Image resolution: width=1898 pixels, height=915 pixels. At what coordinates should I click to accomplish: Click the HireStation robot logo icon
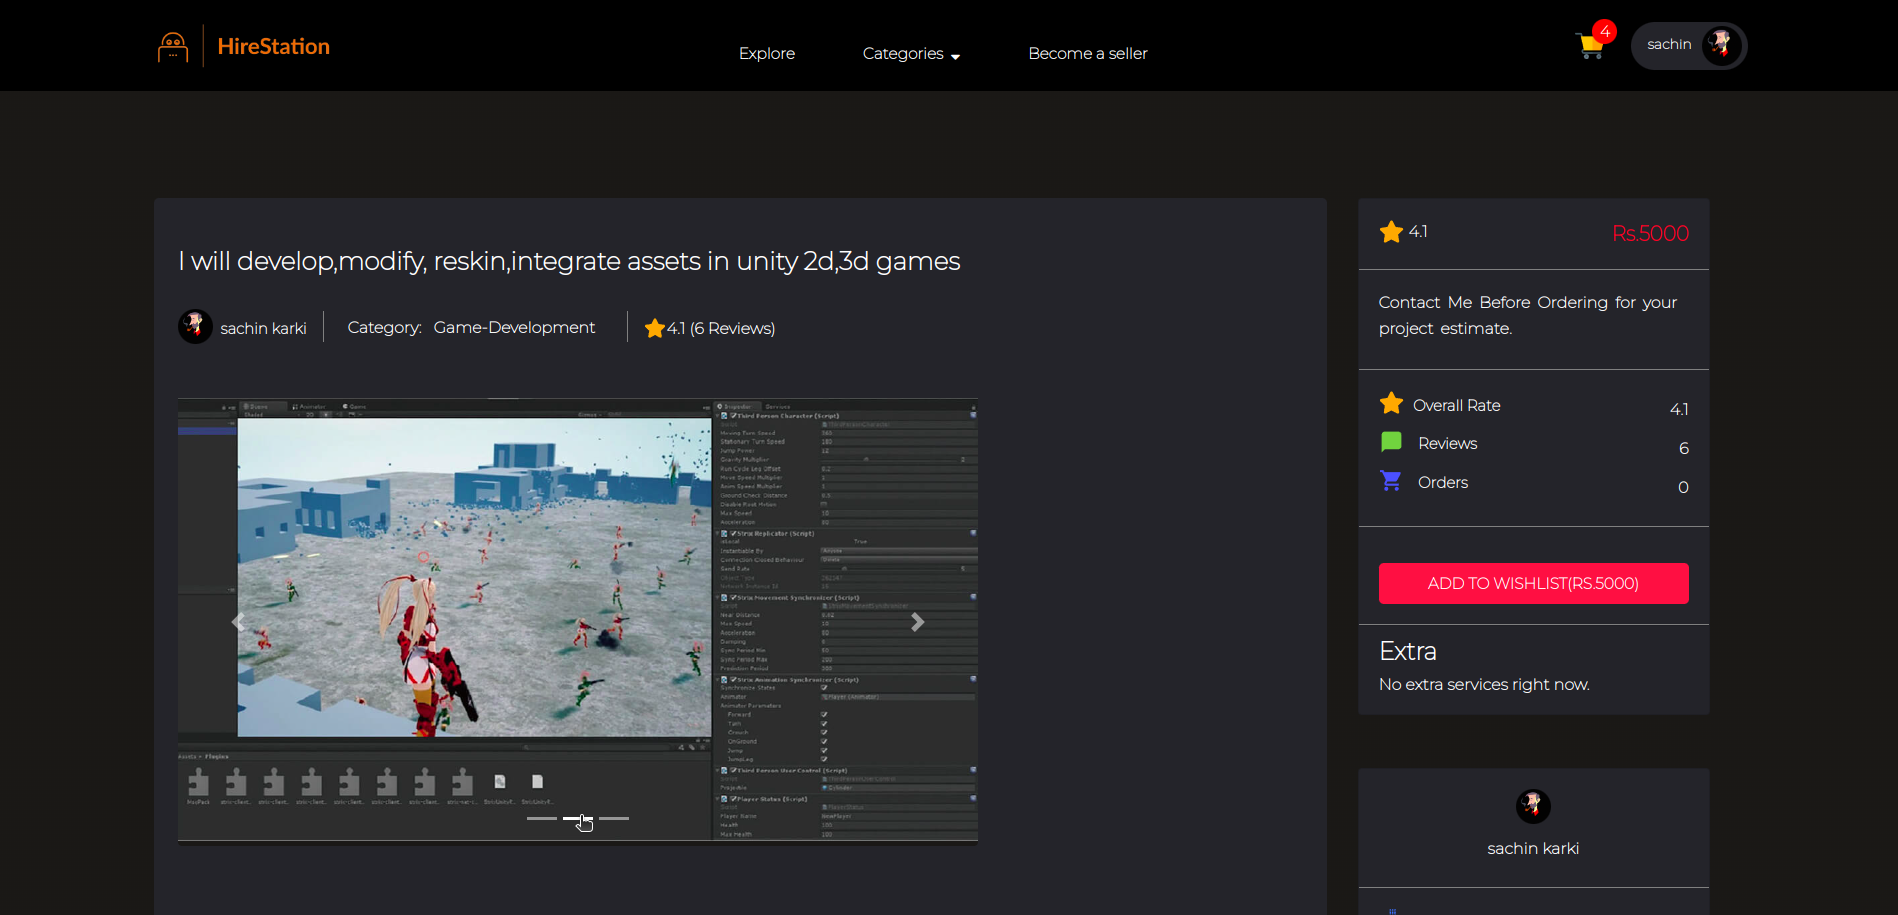[173, 47]
